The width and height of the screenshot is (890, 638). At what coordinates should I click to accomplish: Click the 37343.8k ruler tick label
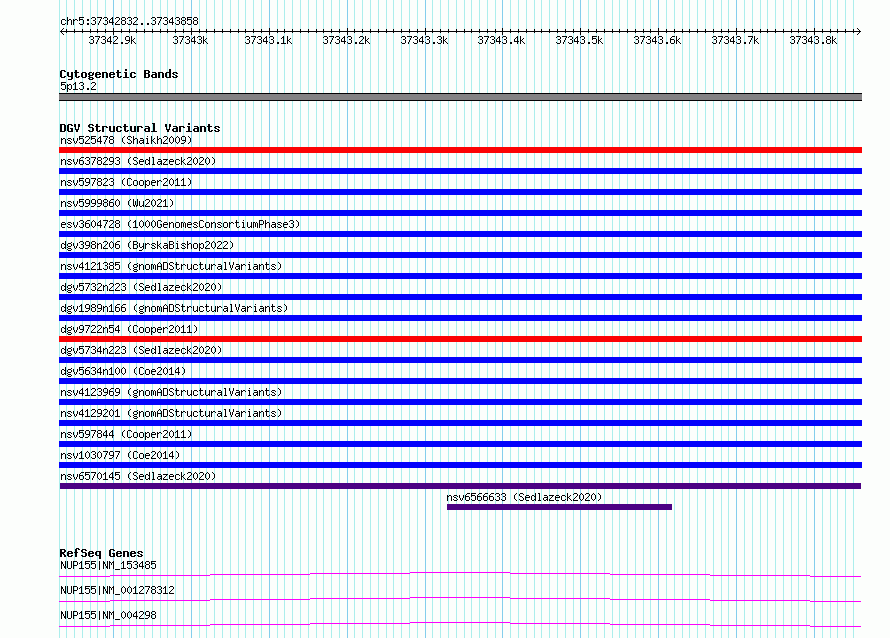click(x=813, y=40)
